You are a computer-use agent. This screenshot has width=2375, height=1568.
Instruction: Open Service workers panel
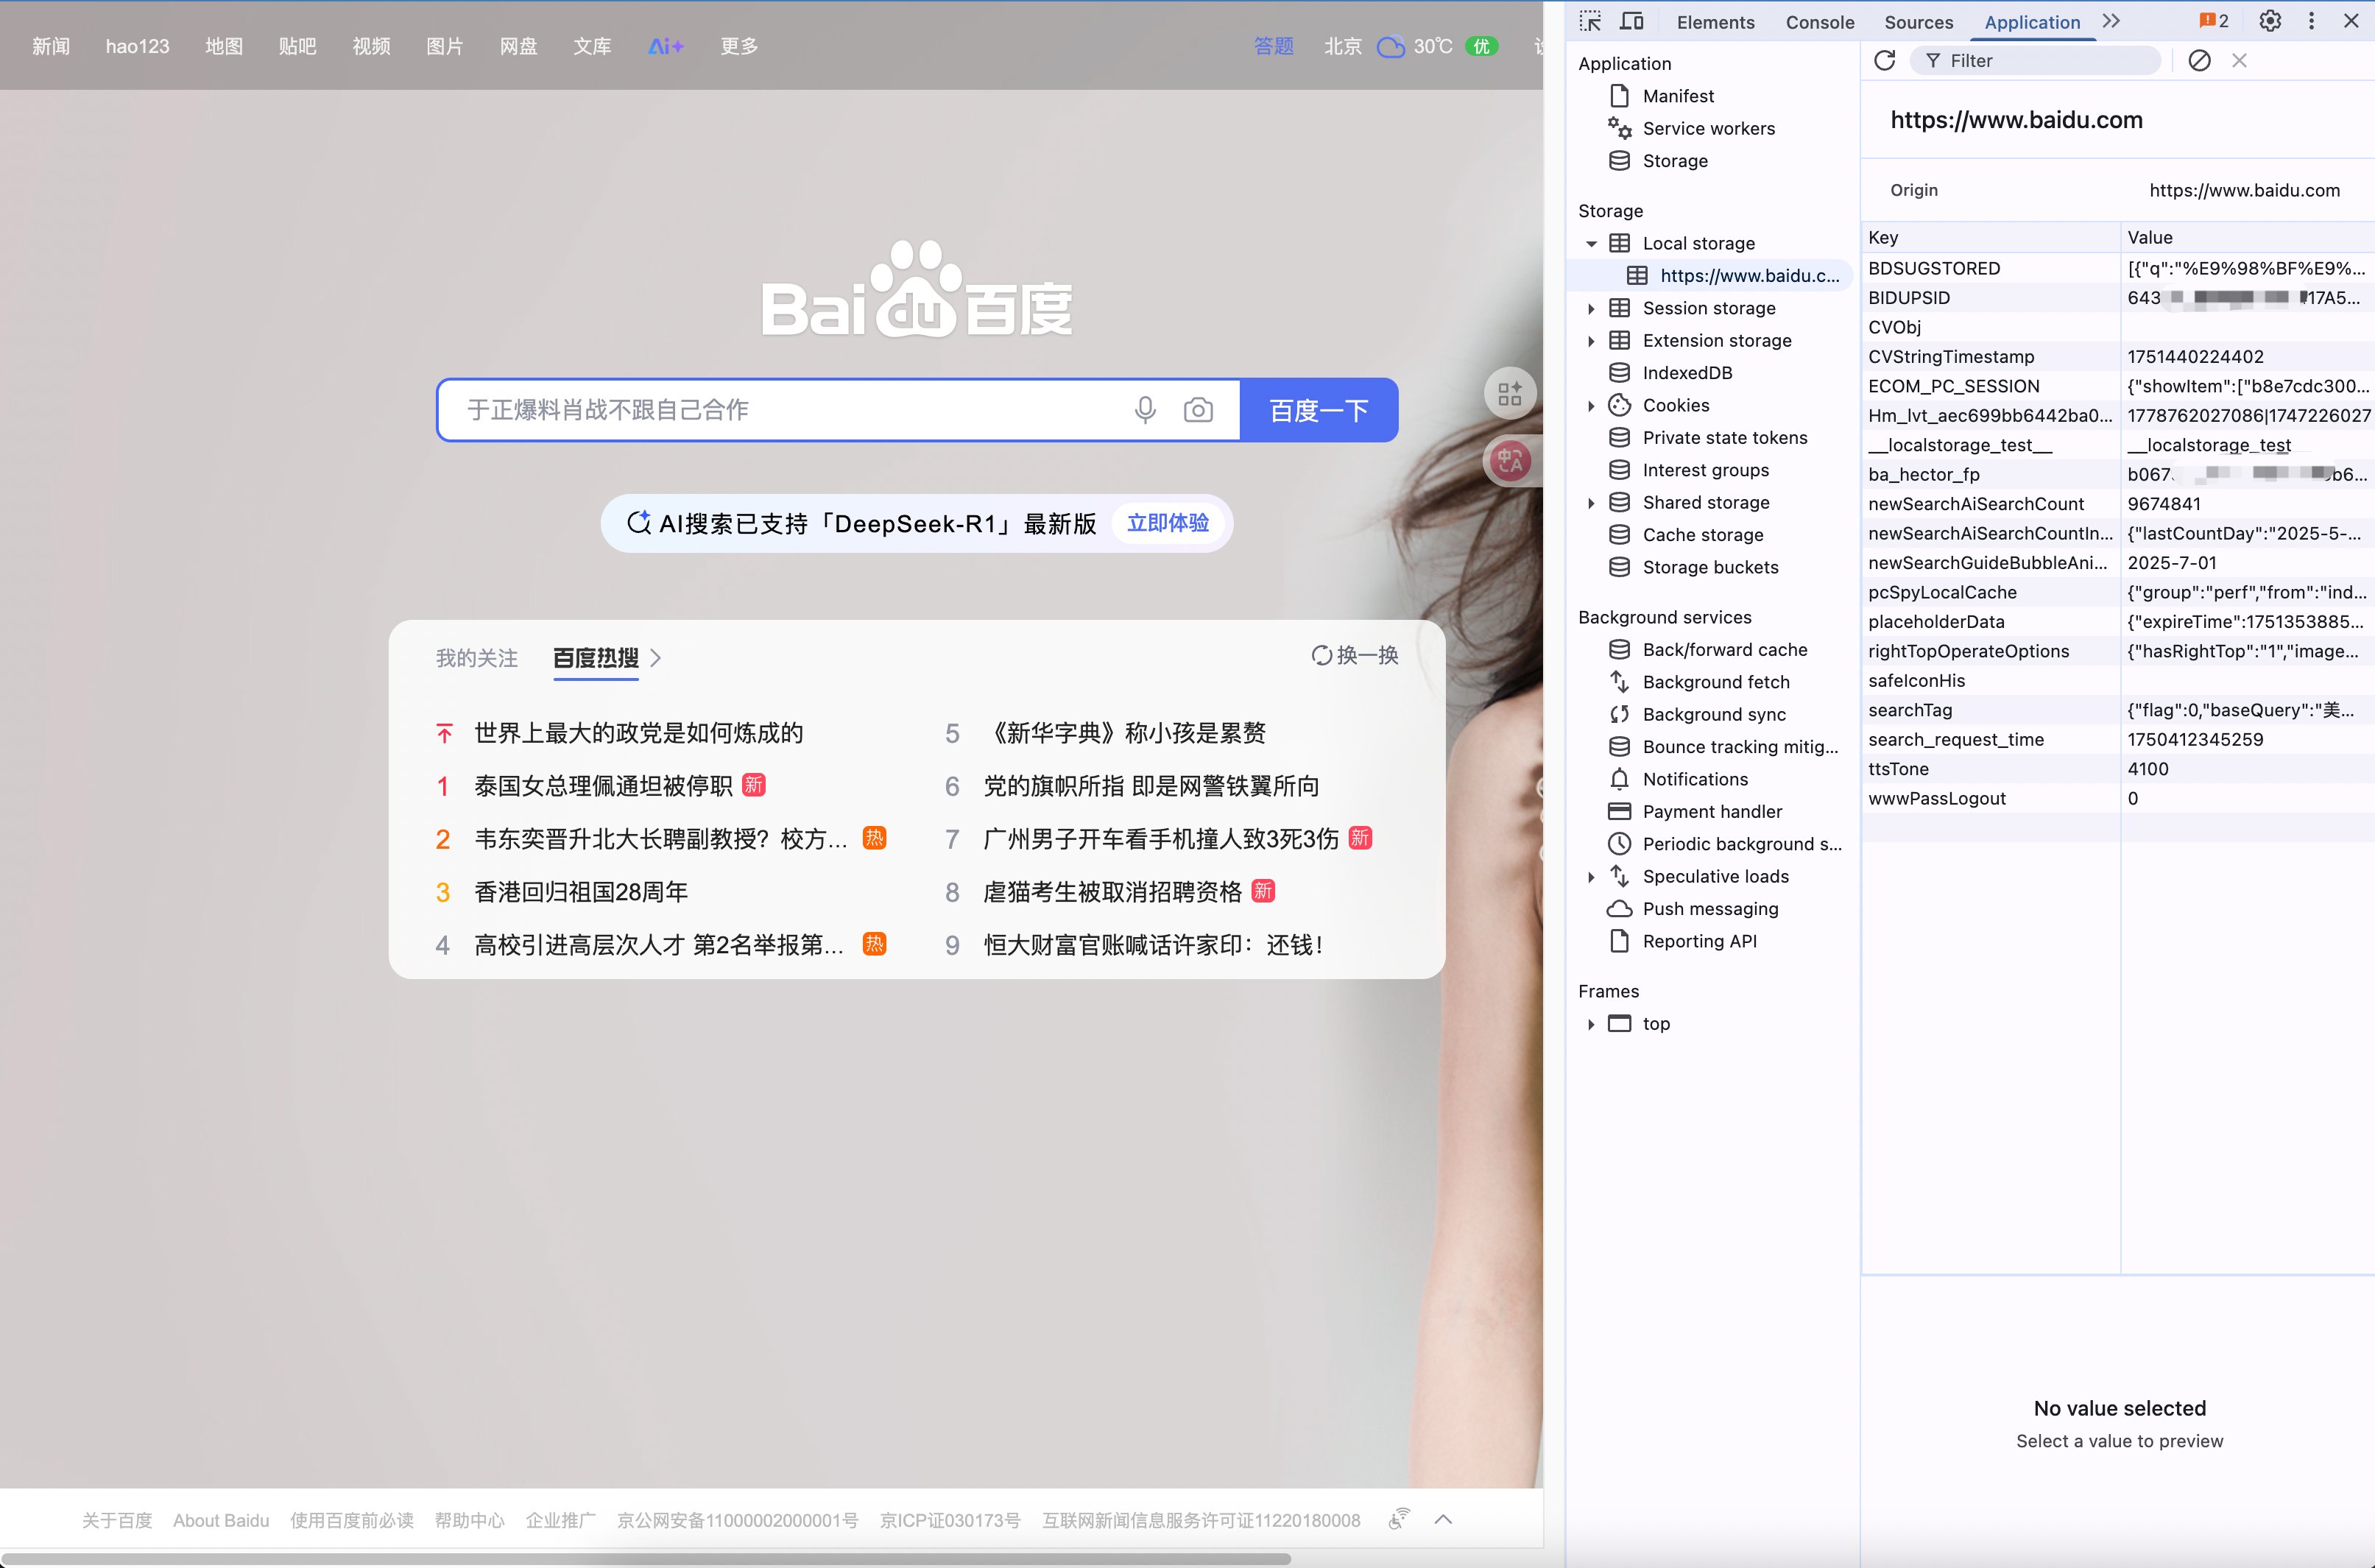(x=1709, y=128)
